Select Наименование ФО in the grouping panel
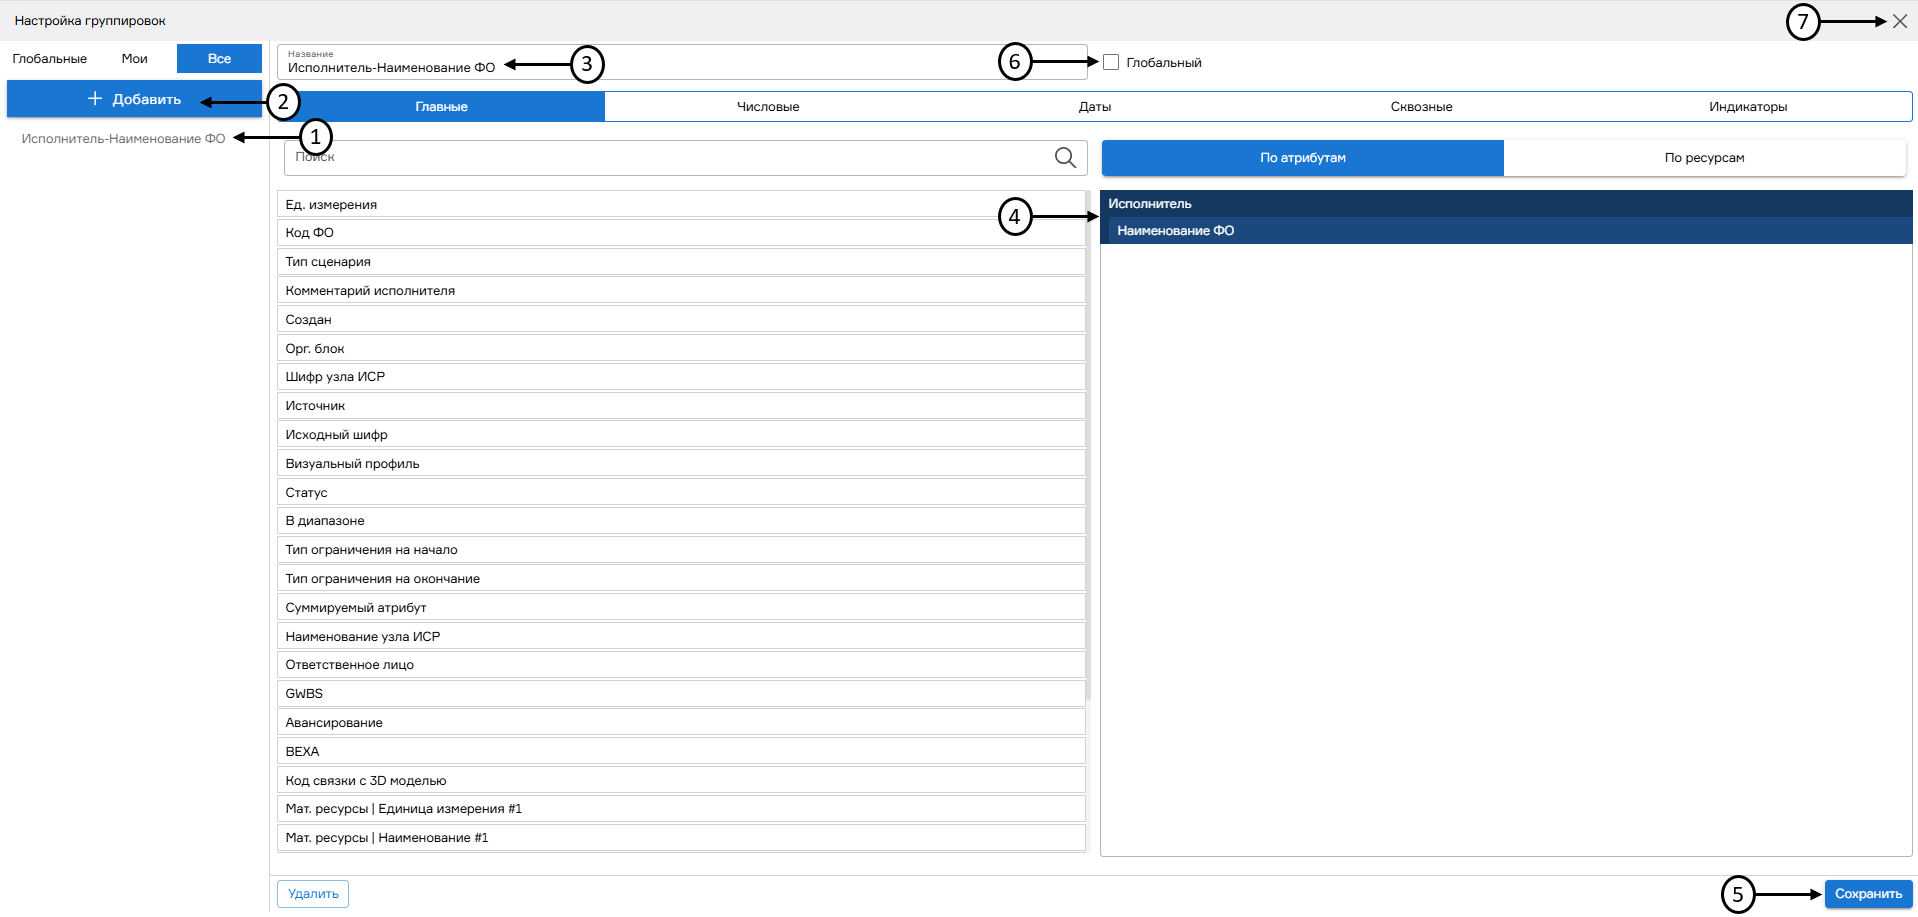This screenshot has width=1918, height=917. point(1176,231)
